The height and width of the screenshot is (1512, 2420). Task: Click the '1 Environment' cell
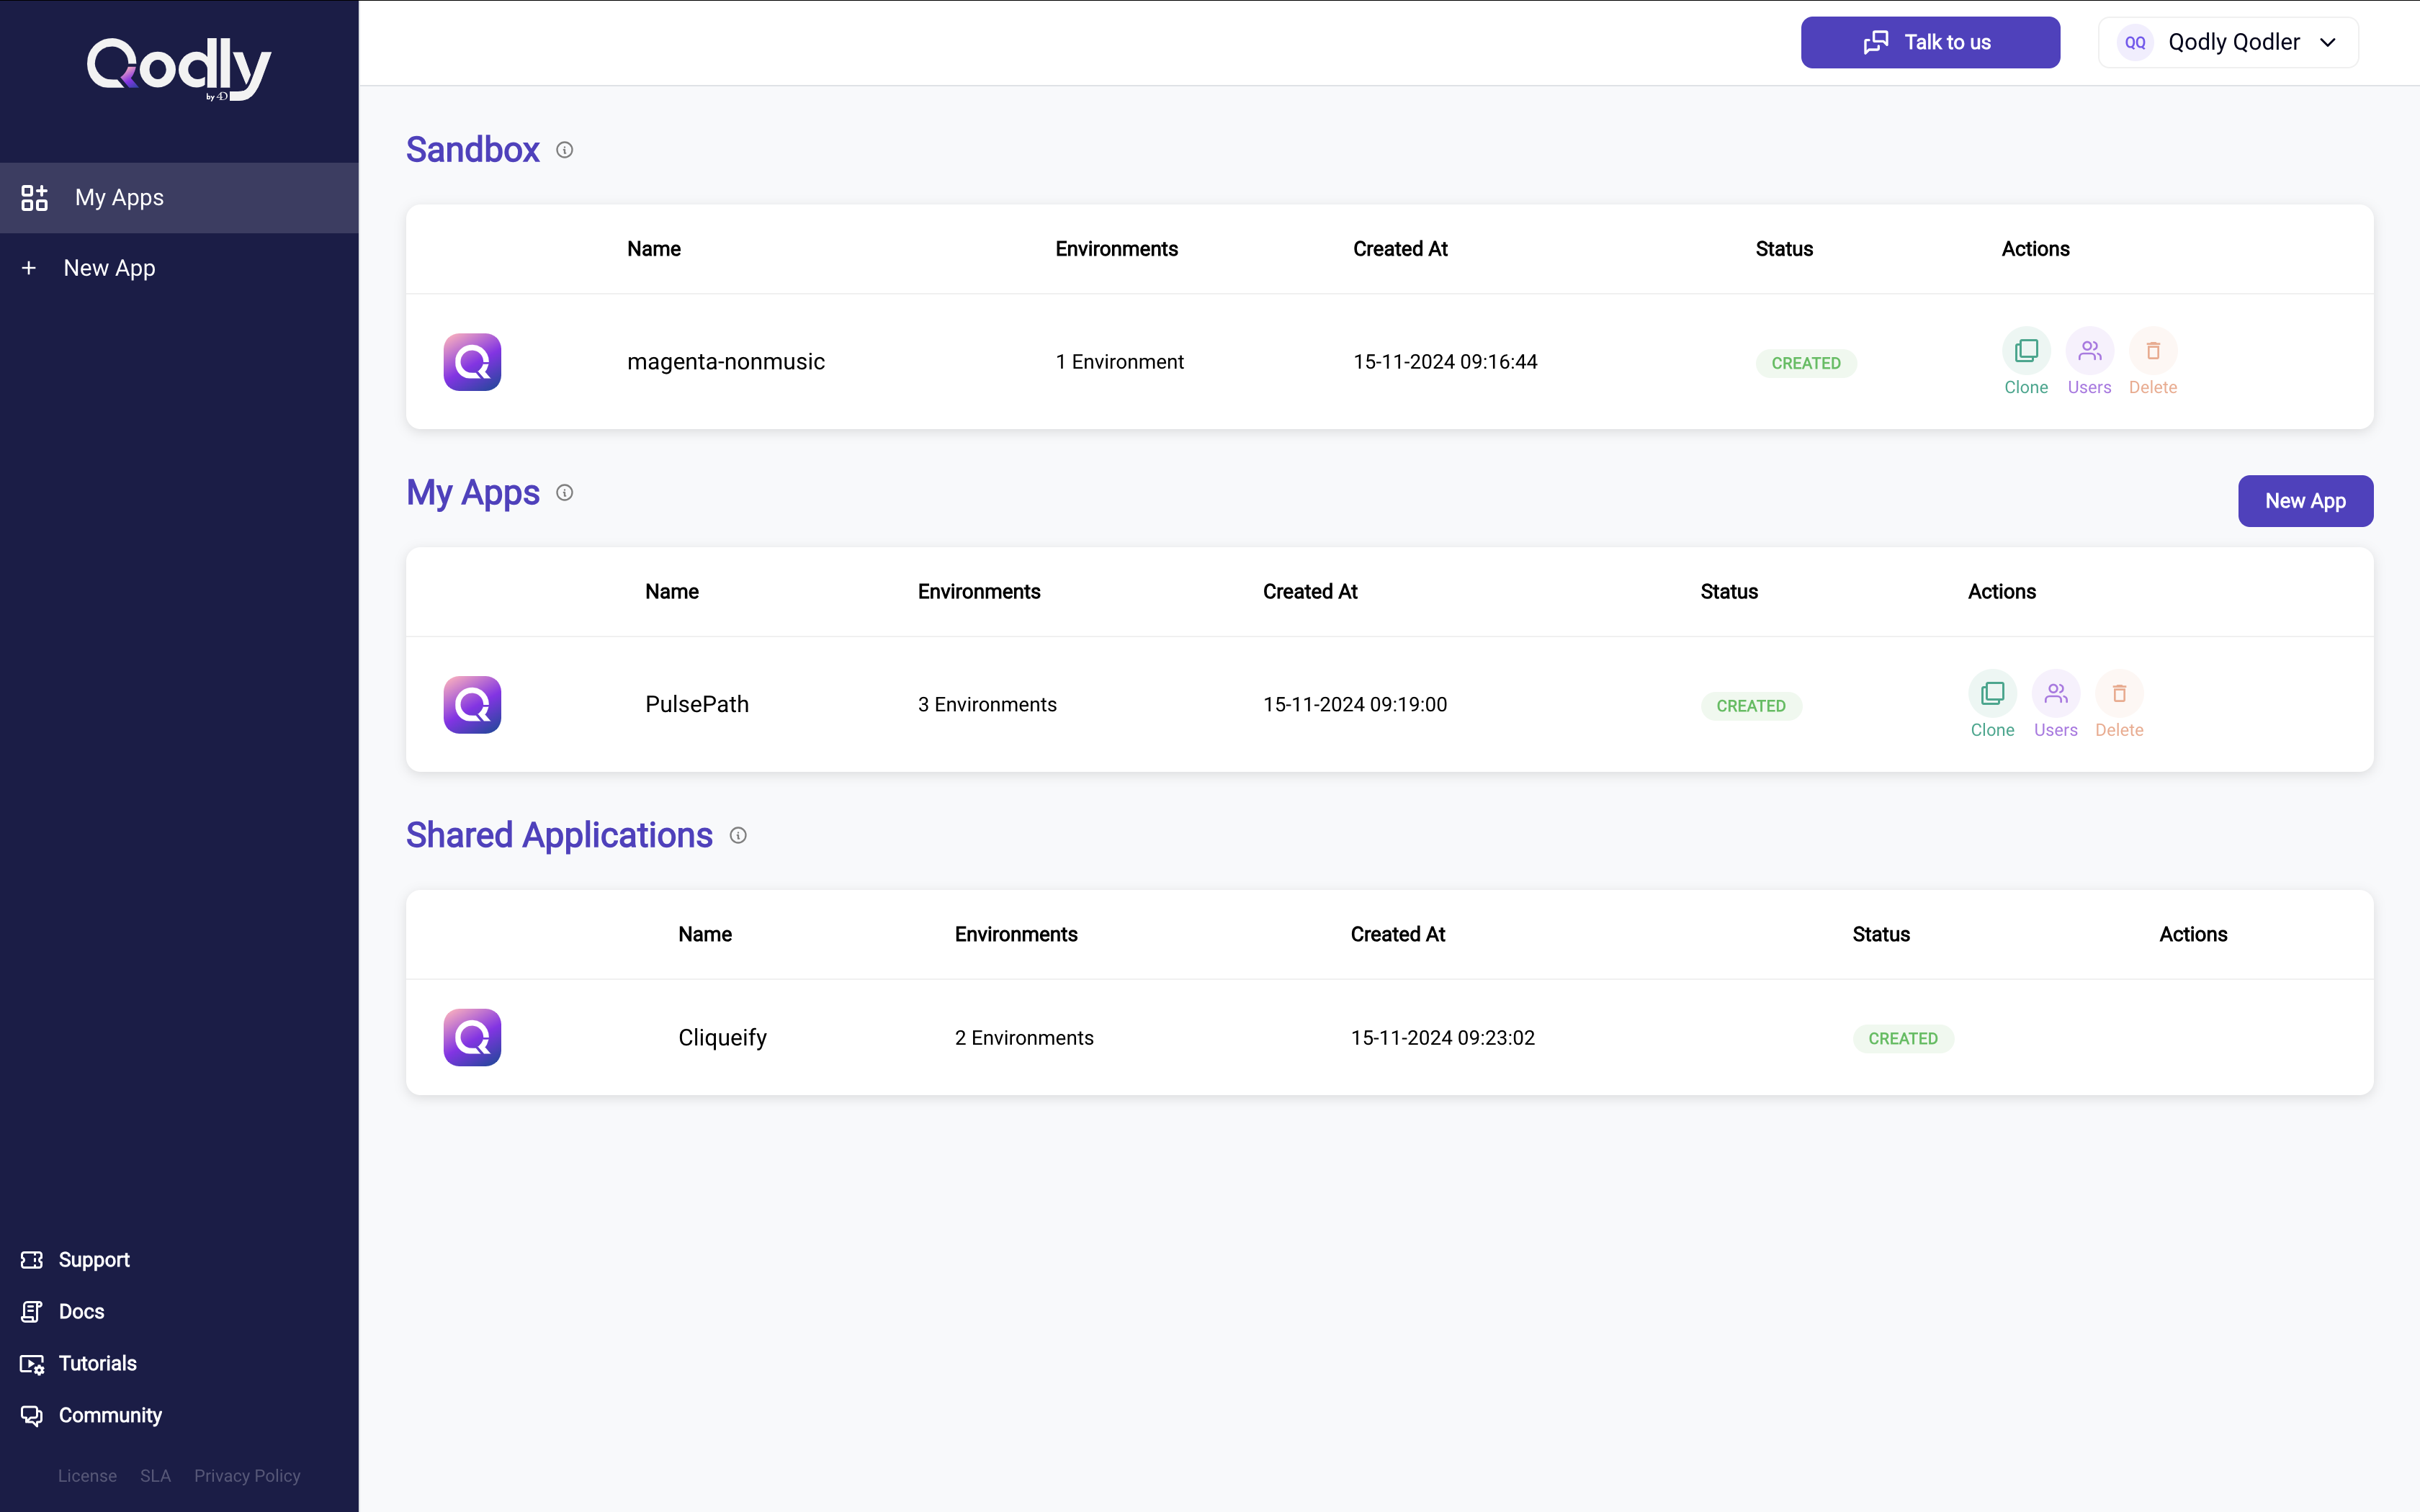coord(1119,362)
